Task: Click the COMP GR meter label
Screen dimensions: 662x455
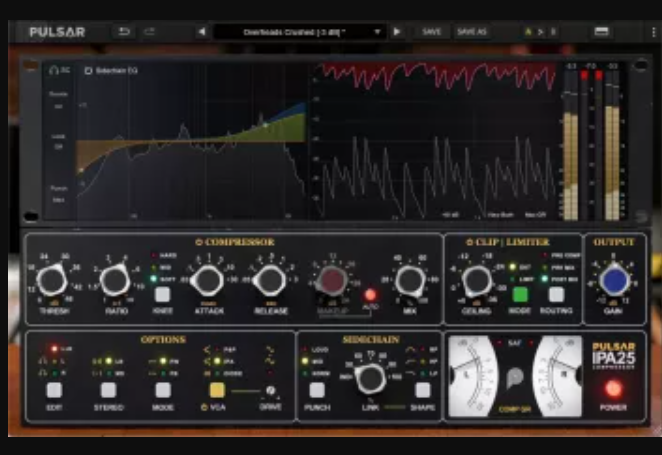Action: tap(515, 409)
